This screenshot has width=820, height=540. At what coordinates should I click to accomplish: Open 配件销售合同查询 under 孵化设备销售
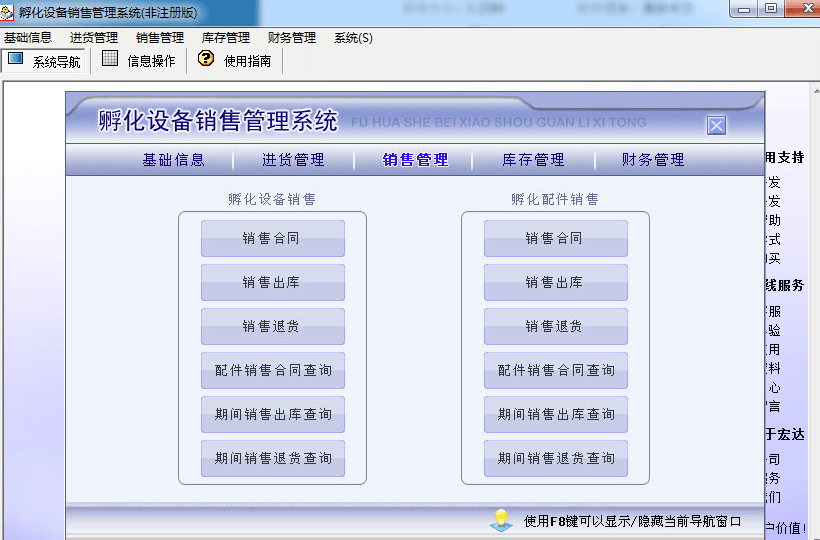272,370
